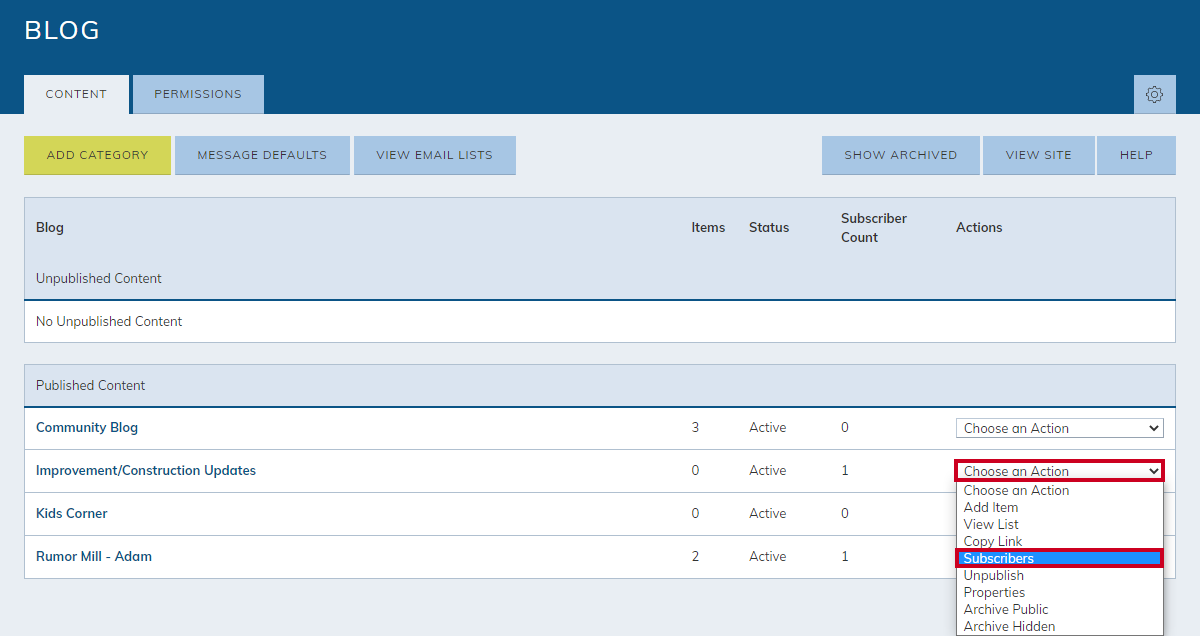This screenshot has width=1200, height=636.
Task: Open the Help button
Action: click(x=1136, y=155)
